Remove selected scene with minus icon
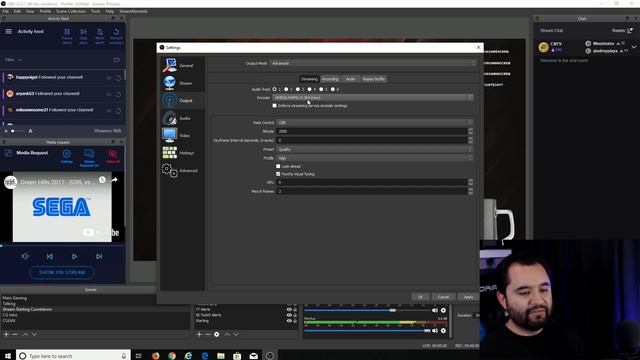Screen dimensions: 640x360 (15, 334)
